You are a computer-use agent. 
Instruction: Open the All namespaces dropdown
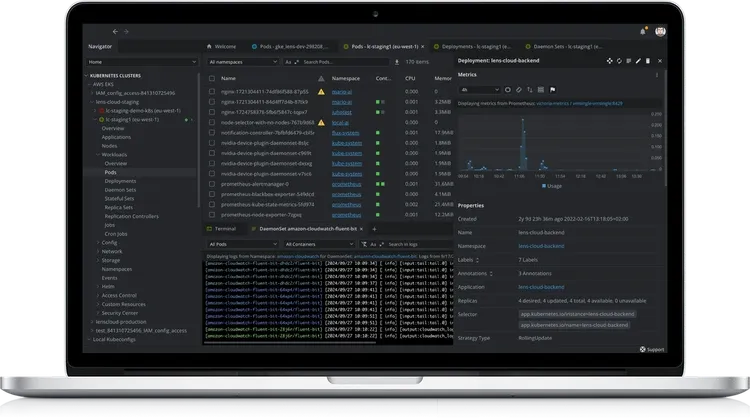243,62
